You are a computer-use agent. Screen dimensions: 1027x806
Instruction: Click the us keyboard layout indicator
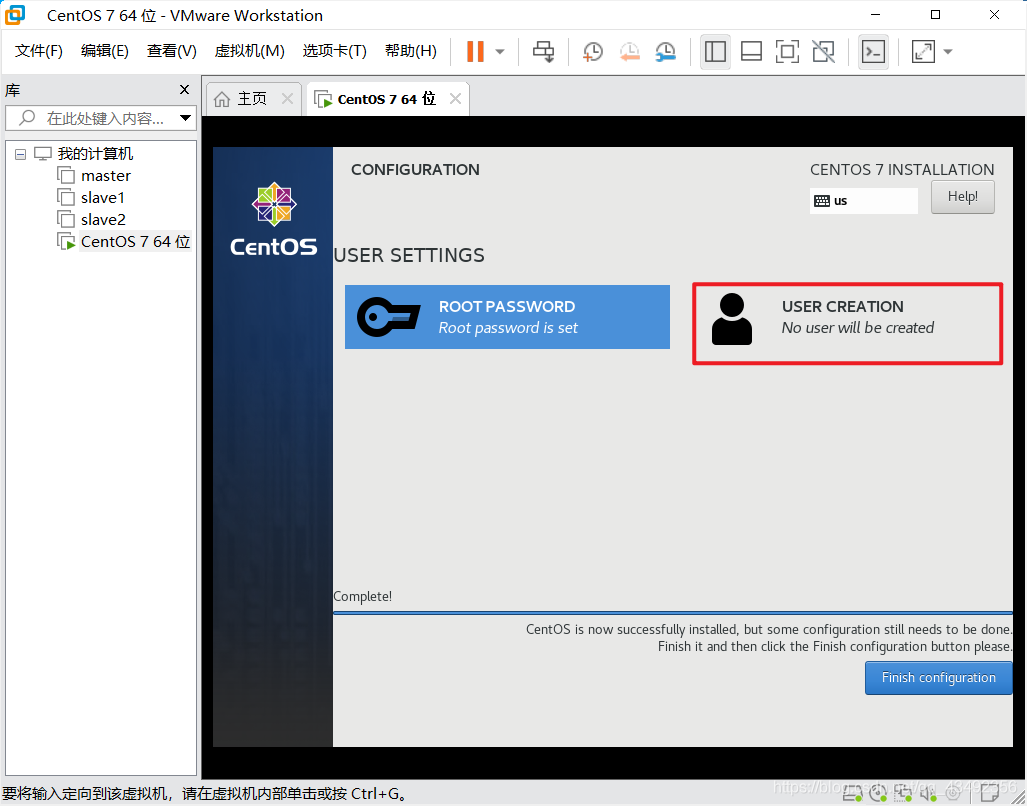[863, 200]
